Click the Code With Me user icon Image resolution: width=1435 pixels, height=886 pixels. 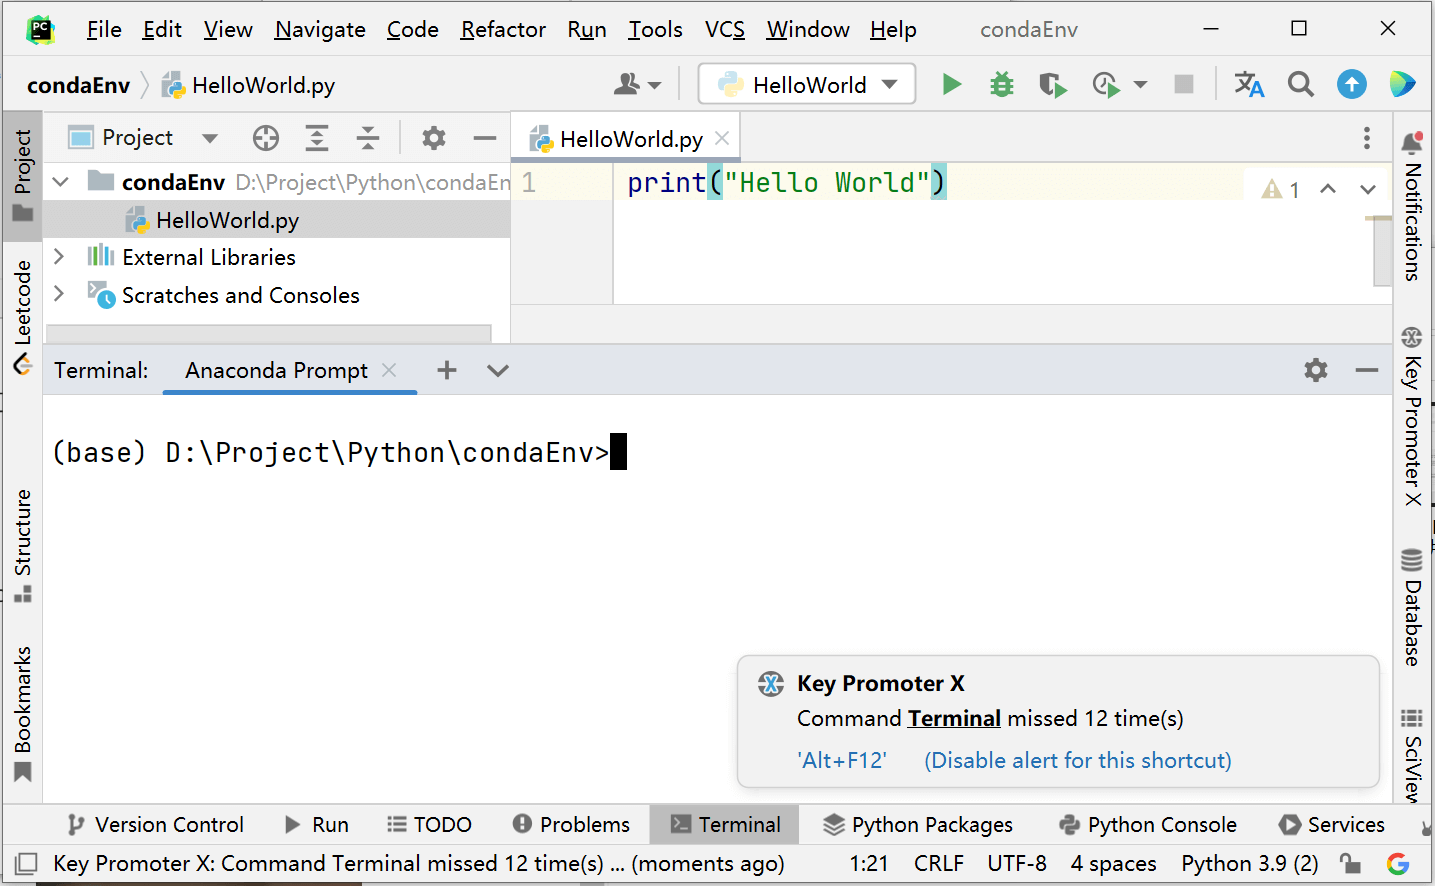pos(627,84)
